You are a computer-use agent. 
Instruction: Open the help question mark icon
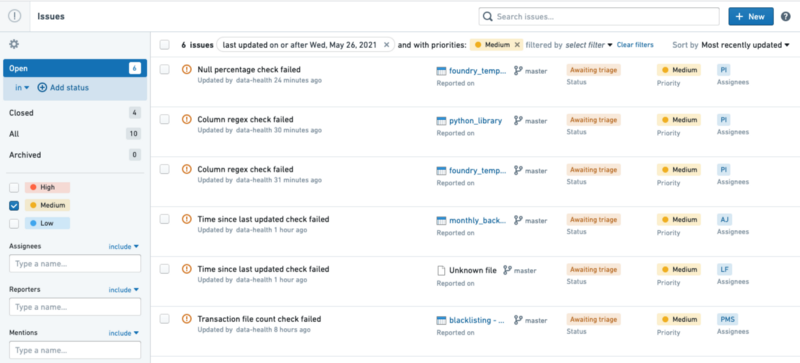point(786,16)
